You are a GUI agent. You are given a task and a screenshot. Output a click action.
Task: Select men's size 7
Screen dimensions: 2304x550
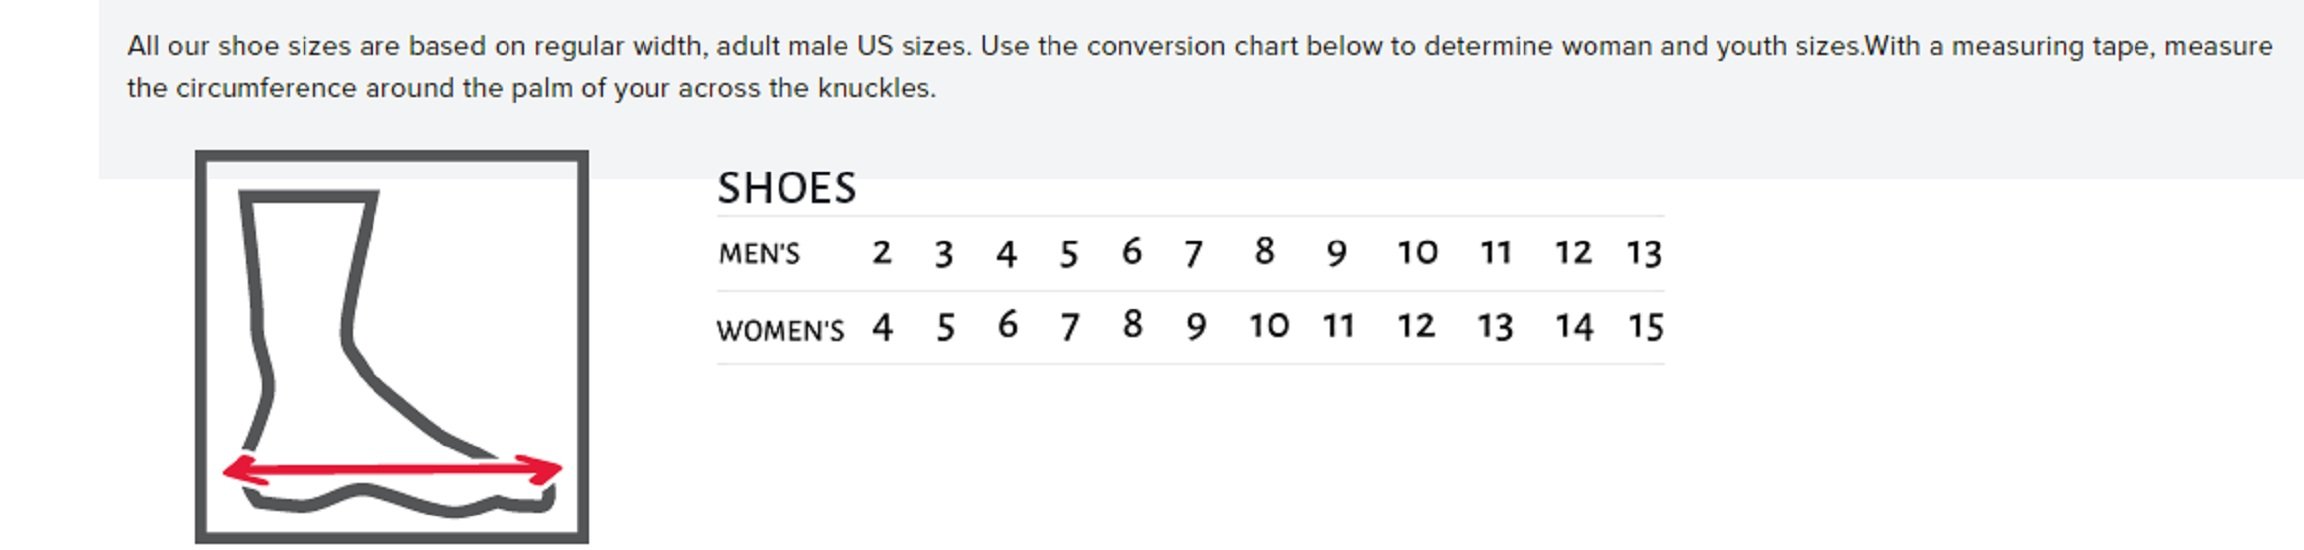click(x=1193, y=254)
